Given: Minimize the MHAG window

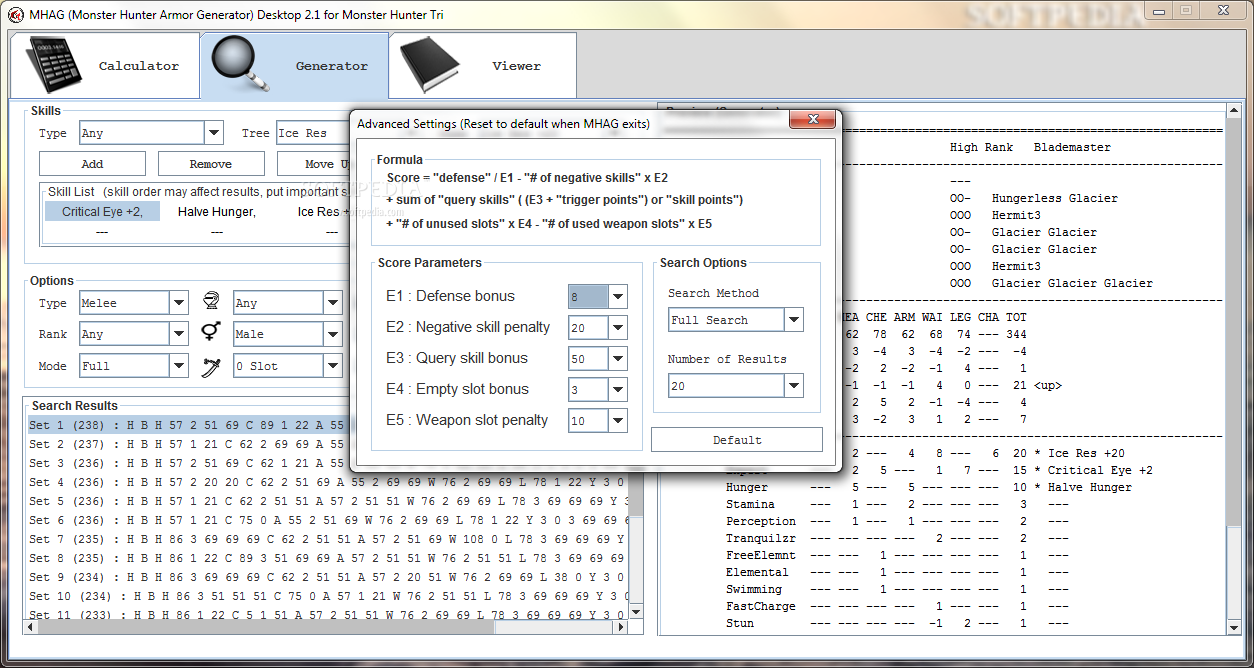Looking at the screenshot, I should [x=1160, y=10].
